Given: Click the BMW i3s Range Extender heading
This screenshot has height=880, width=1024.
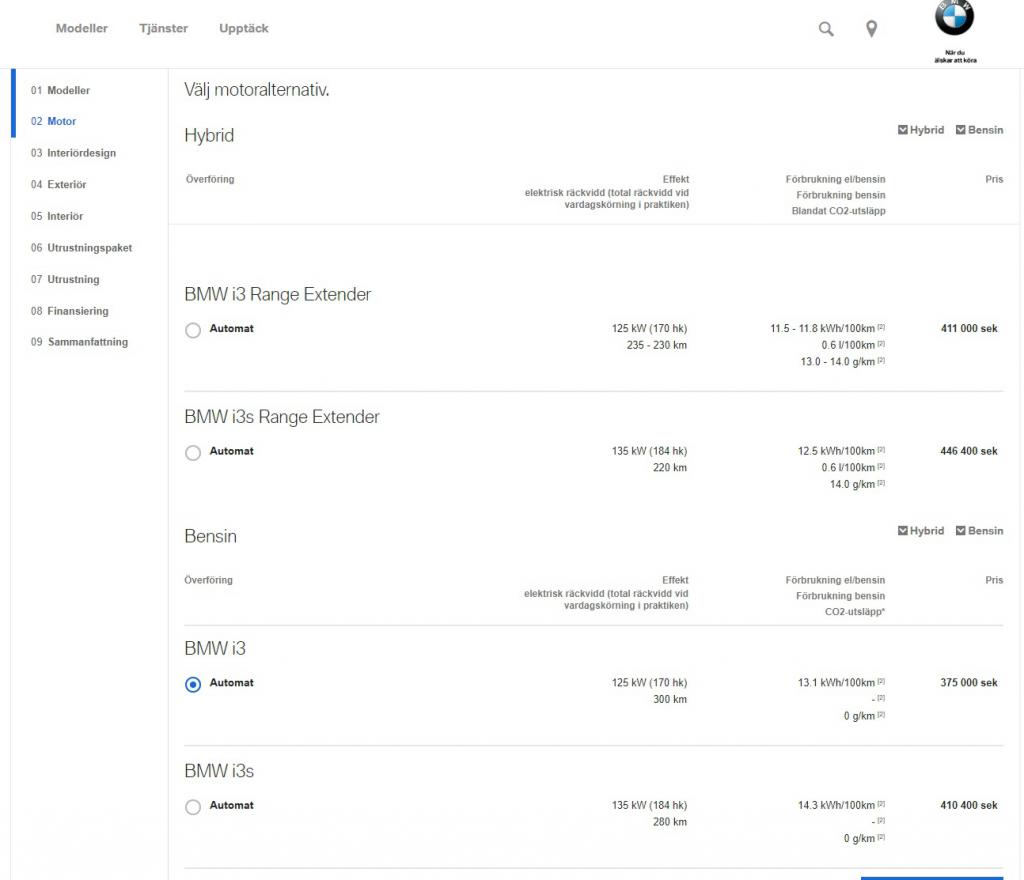Looking at the screenshot, I should [x=281, y=417].
